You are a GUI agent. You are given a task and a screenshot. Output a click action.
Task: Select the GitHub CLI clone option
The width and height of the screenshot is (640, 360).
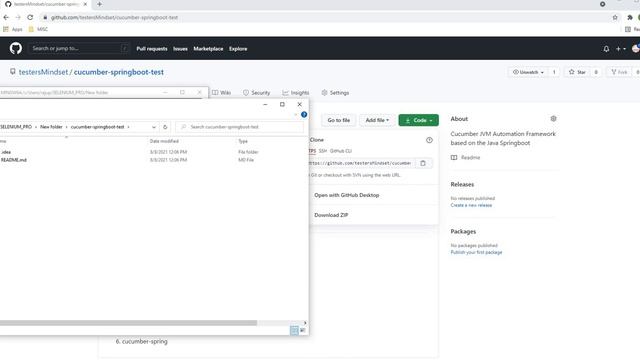click(x=341, y=151)
